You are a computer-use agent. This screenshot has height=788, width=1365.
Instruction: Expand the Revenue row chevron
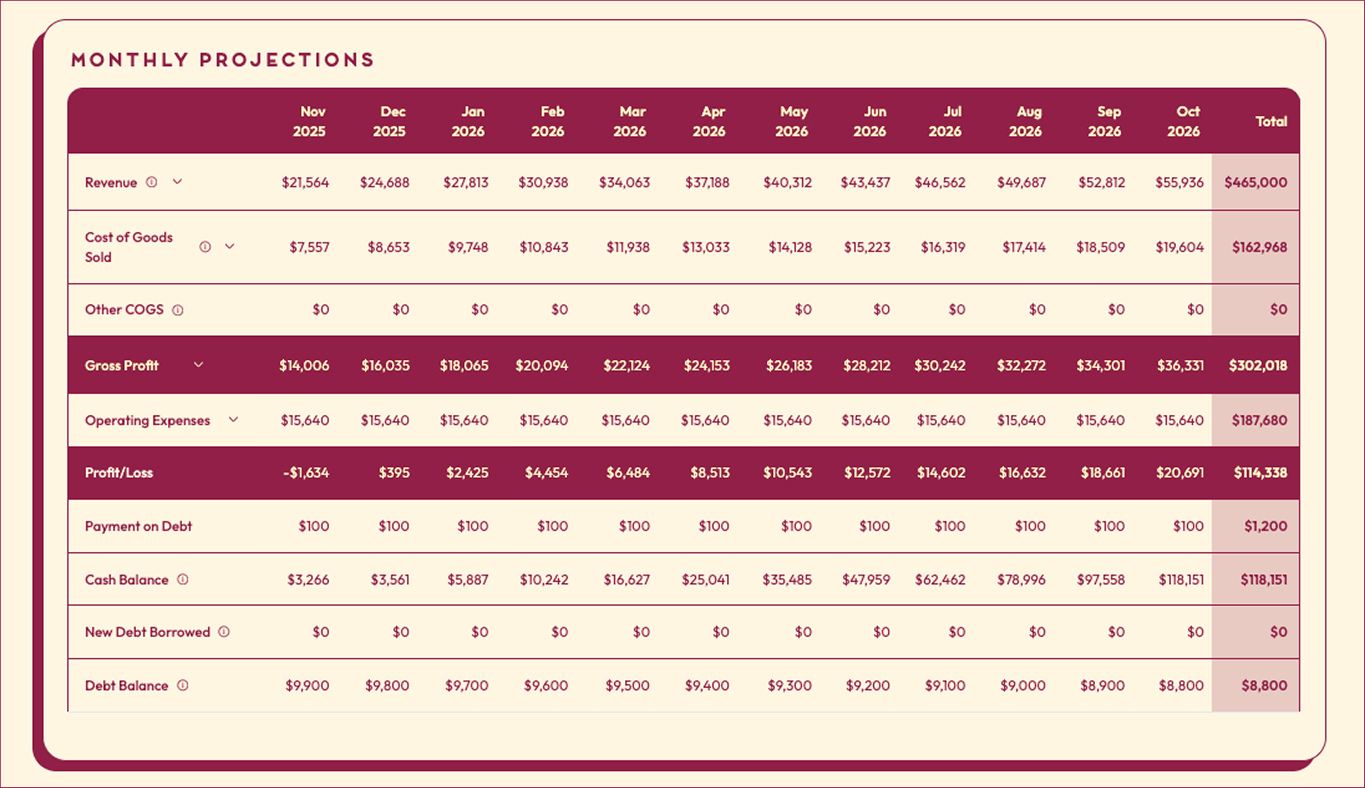pyautogui.click(x=177, y=182)
